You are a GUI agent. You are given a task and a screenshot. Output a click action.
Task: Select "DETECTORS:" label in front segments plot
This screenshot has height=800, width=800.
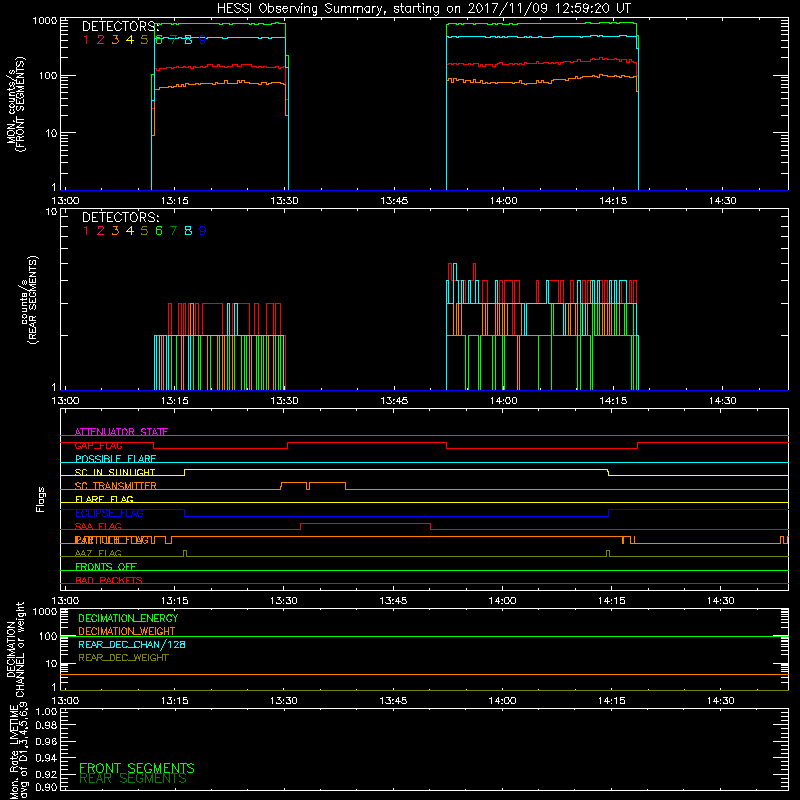120,27
